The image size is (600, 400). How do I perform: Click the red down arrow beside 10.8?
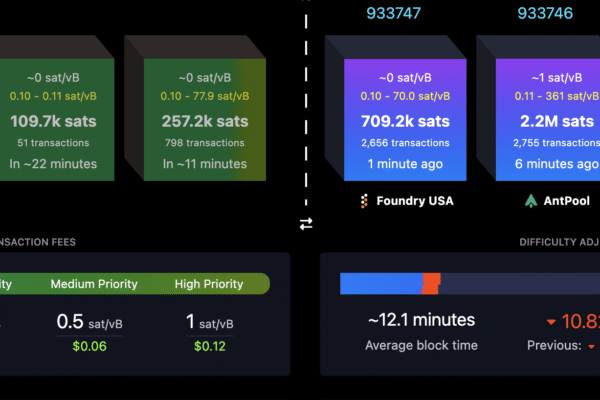point(550,322)
